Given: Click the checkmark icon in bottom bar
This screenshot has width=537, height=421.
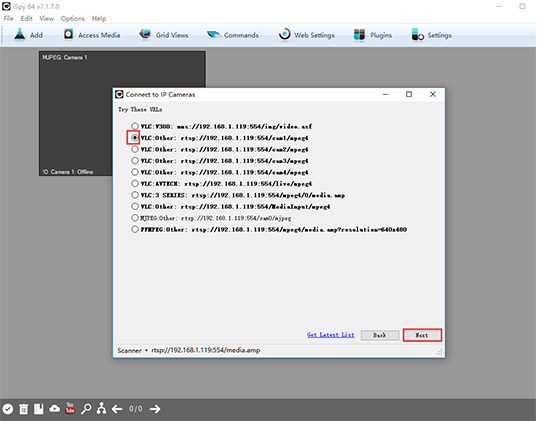Looking at the screenshot, I should [8, 409].
